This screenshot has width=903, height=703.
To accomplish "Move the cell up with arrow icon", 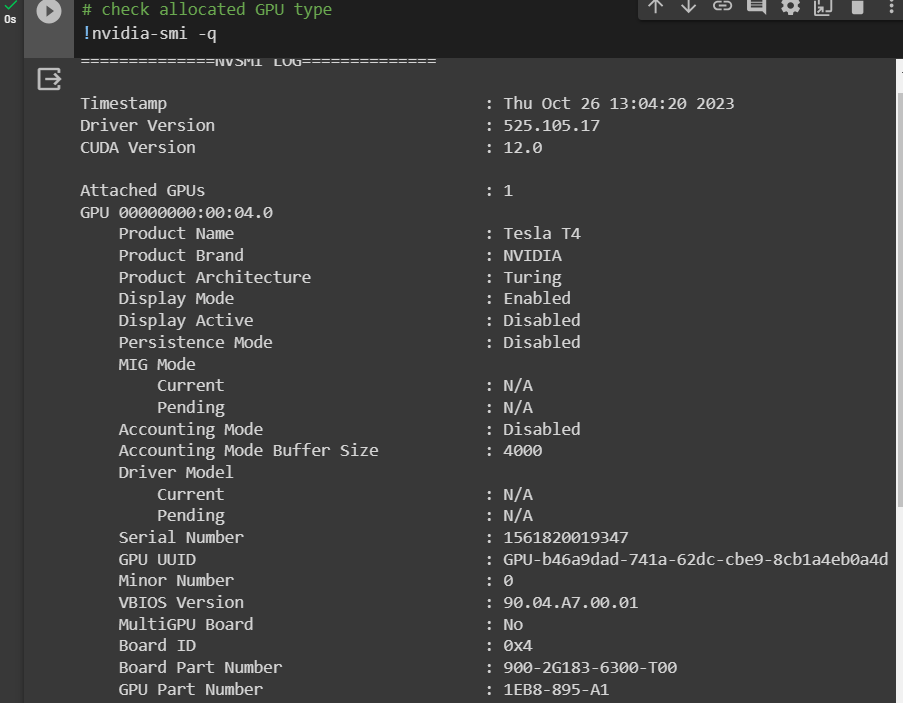I will click(x=656, y=7).
